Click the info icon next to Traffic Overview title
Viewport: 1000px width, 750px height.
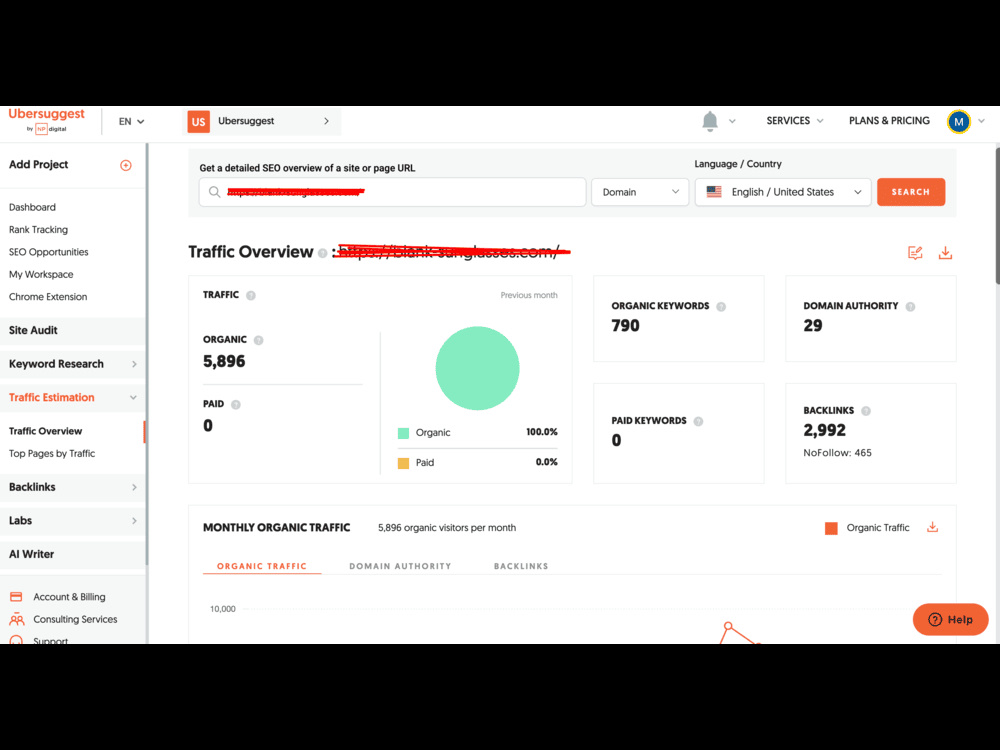point(323,253)
